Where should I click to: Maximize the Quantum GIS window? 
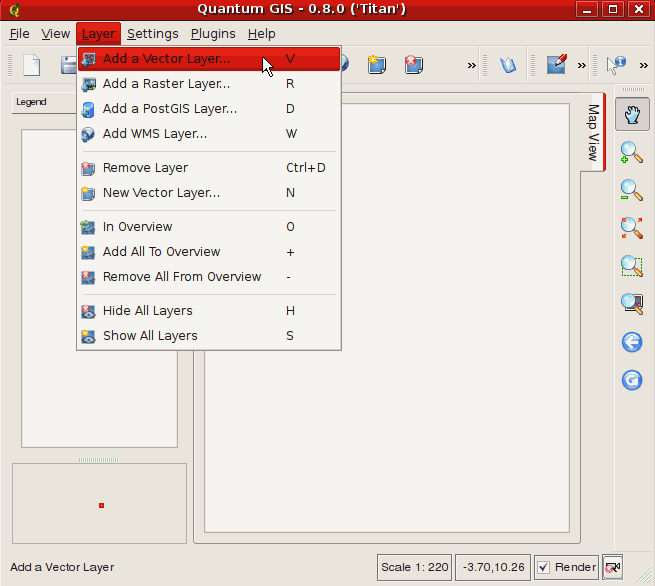coord(613,9)
